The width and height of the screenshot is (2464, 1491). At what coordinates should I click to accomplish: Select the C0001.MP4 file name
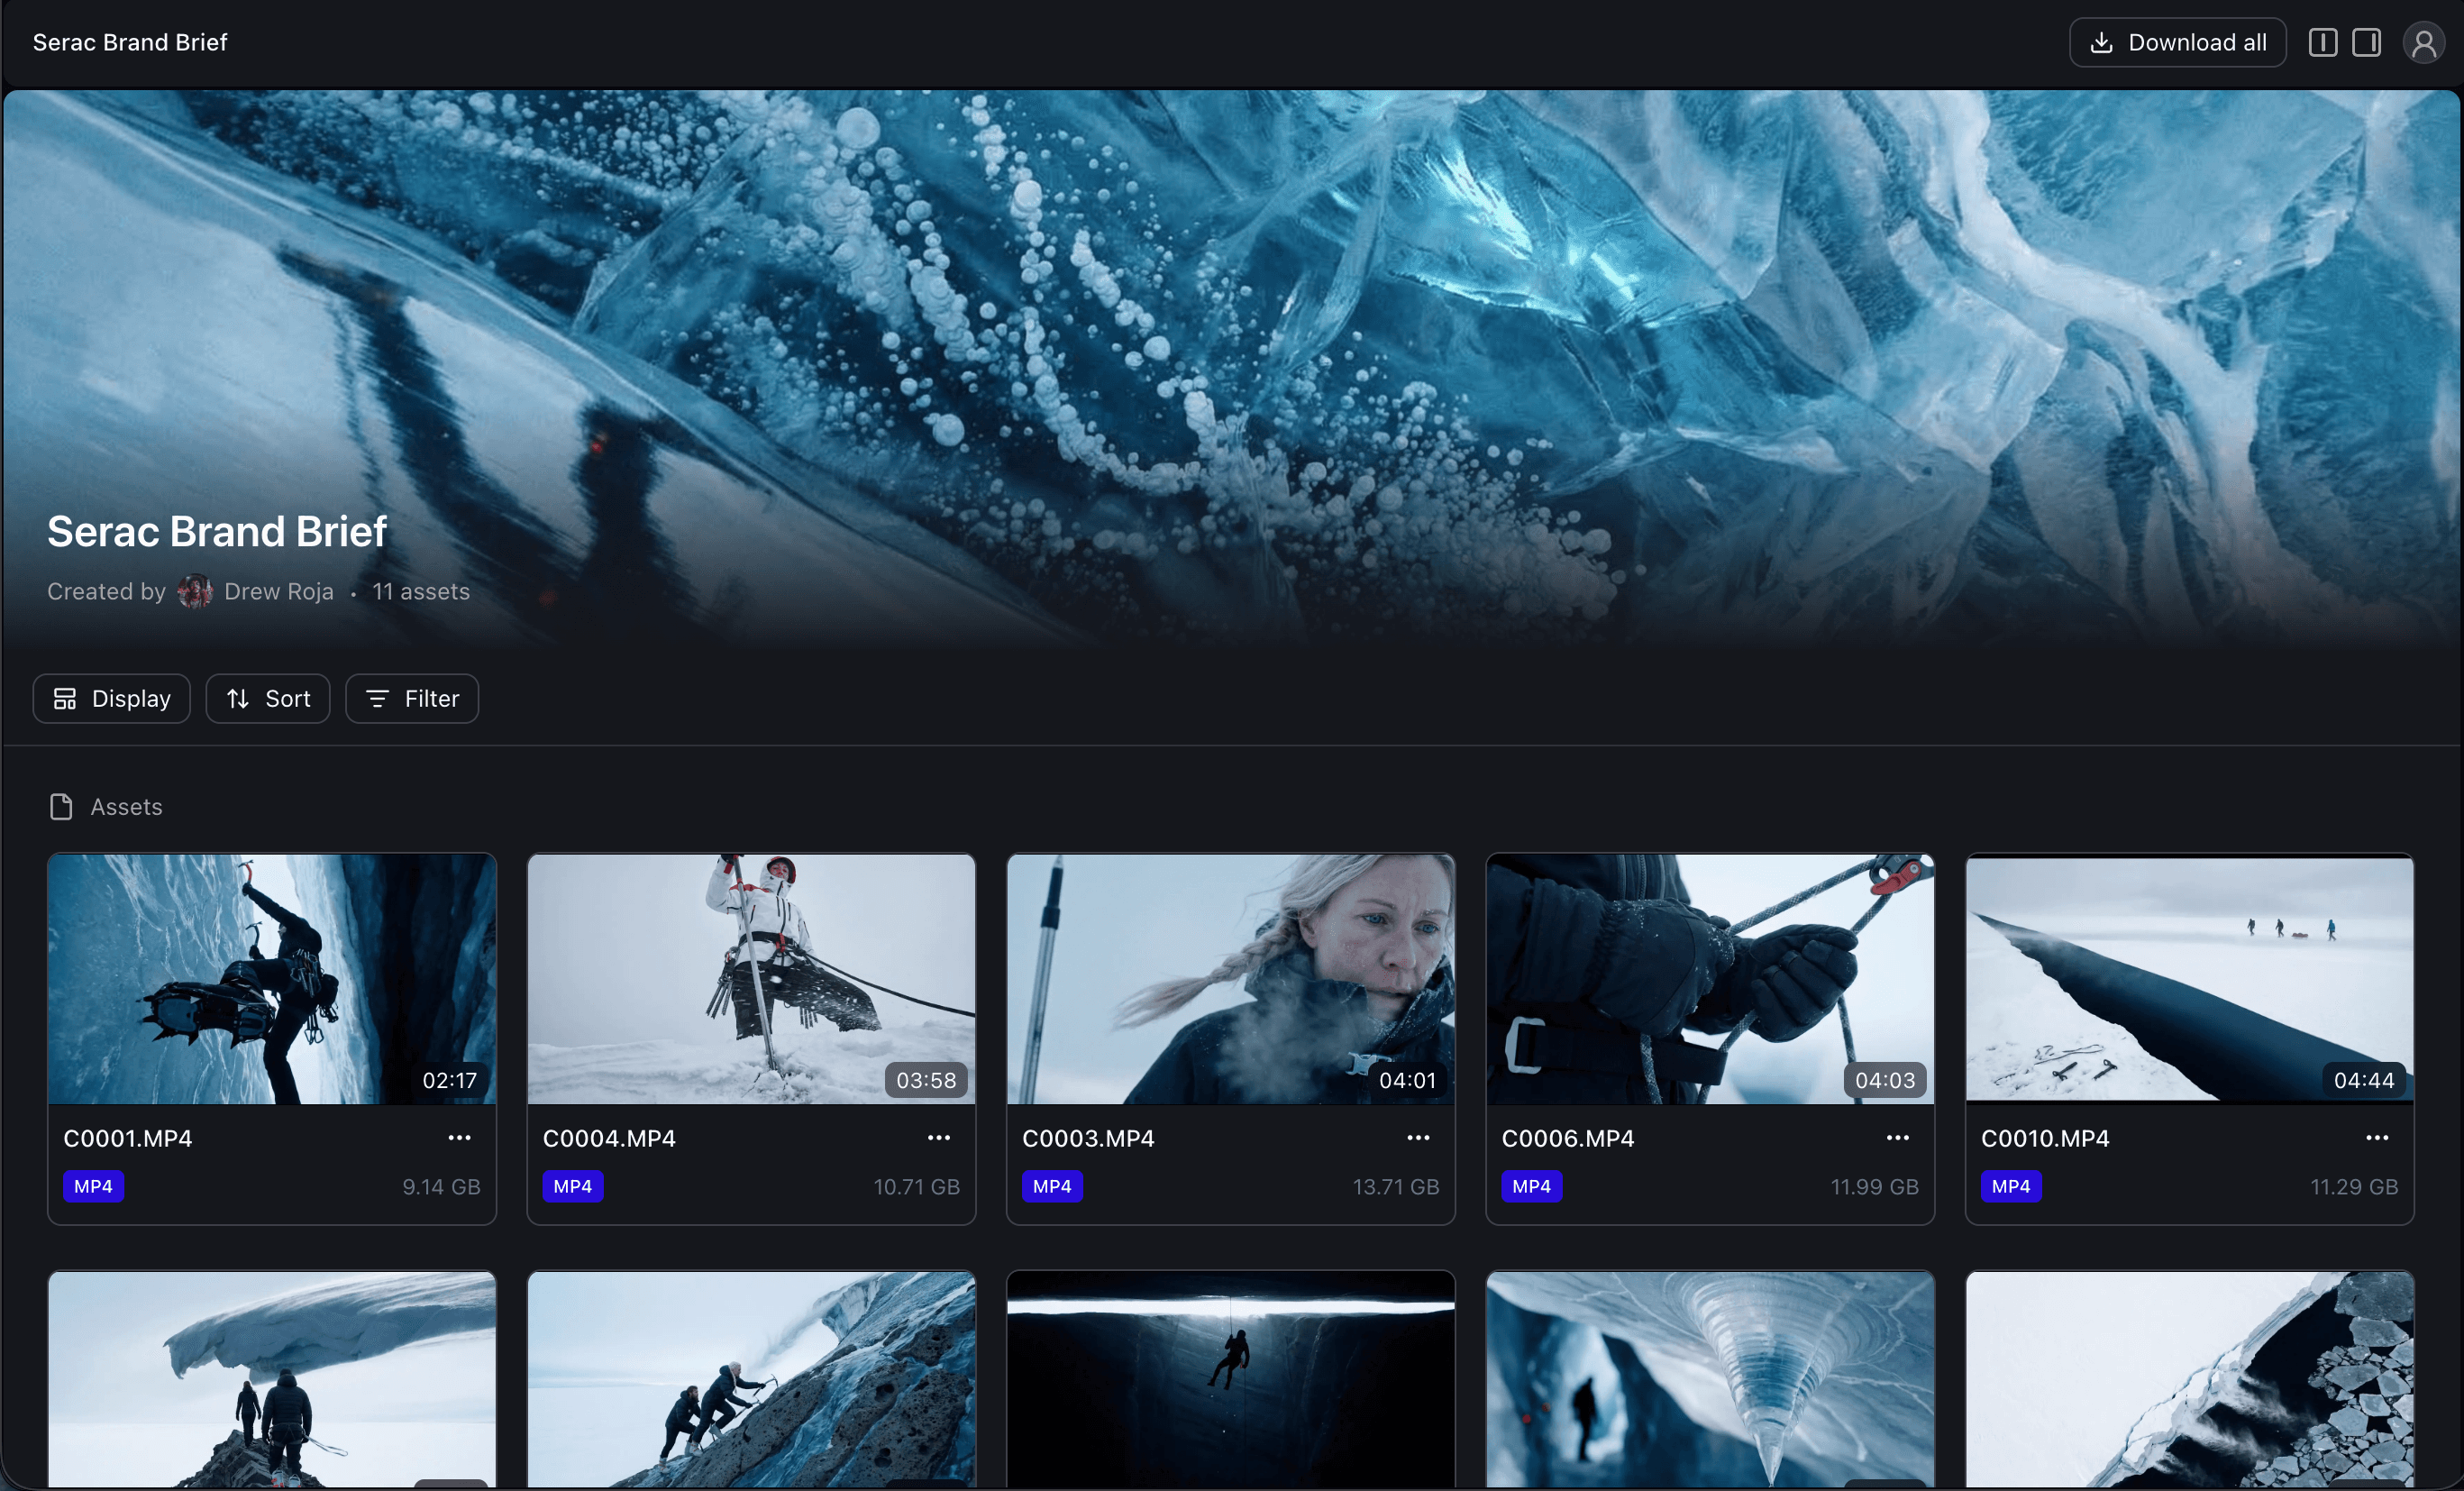128,1138
